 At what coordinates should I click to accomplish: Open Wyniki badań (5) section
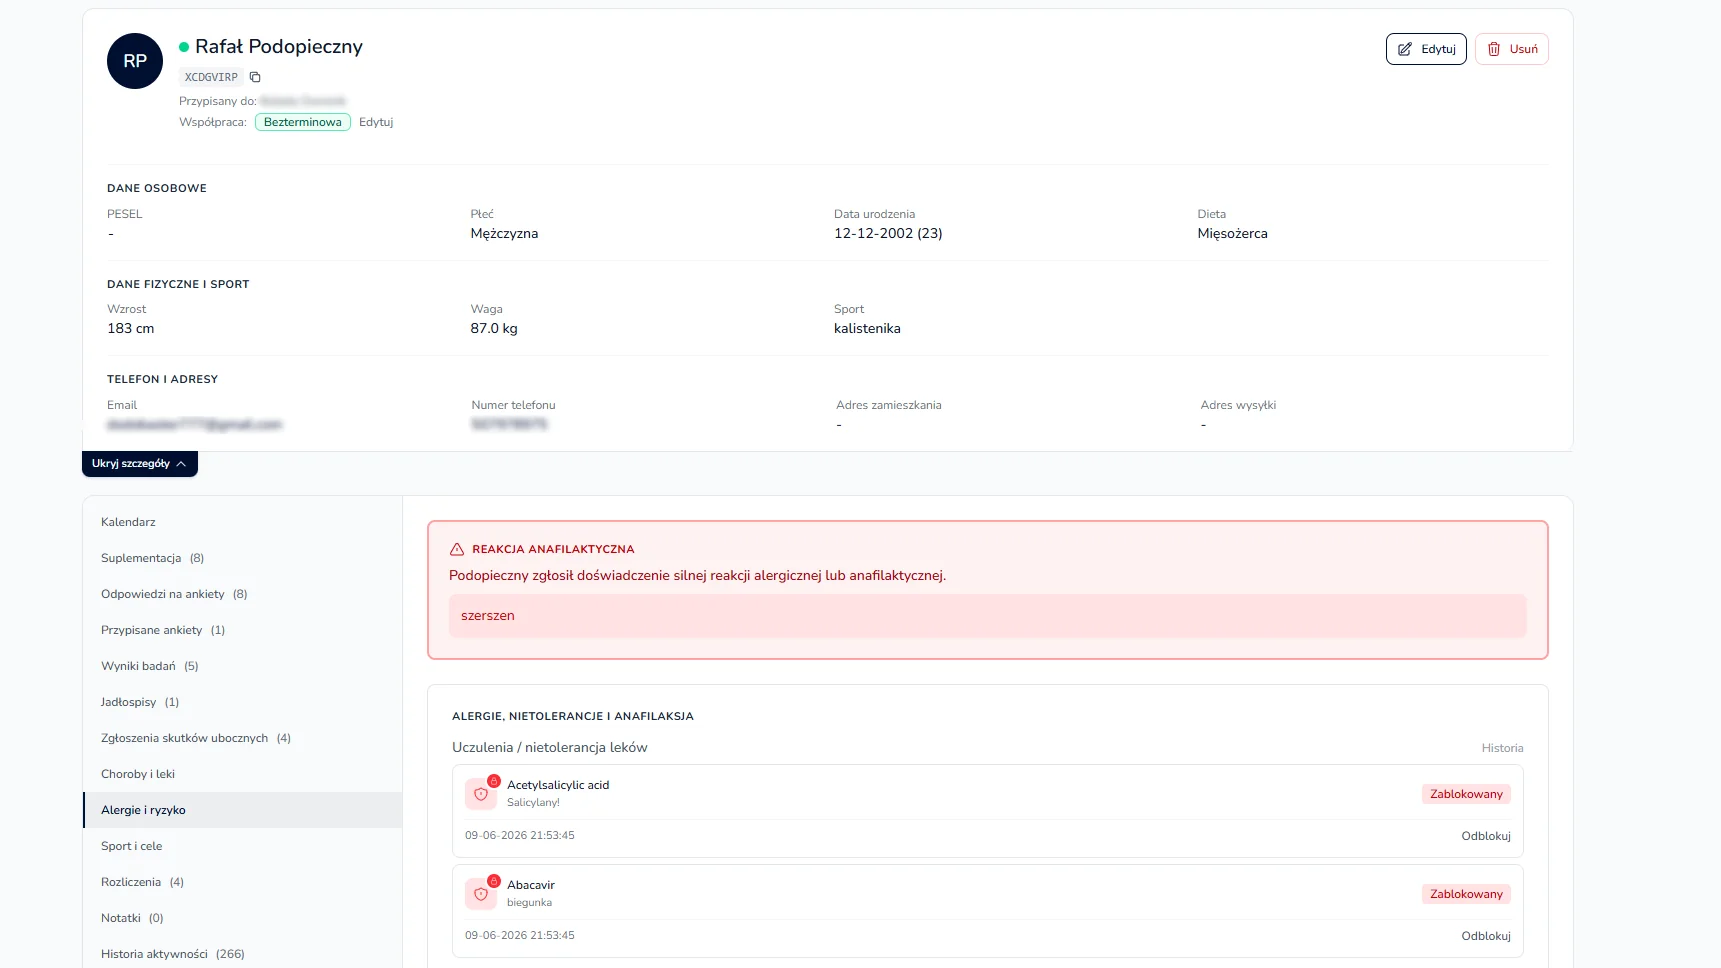[243, 666]
